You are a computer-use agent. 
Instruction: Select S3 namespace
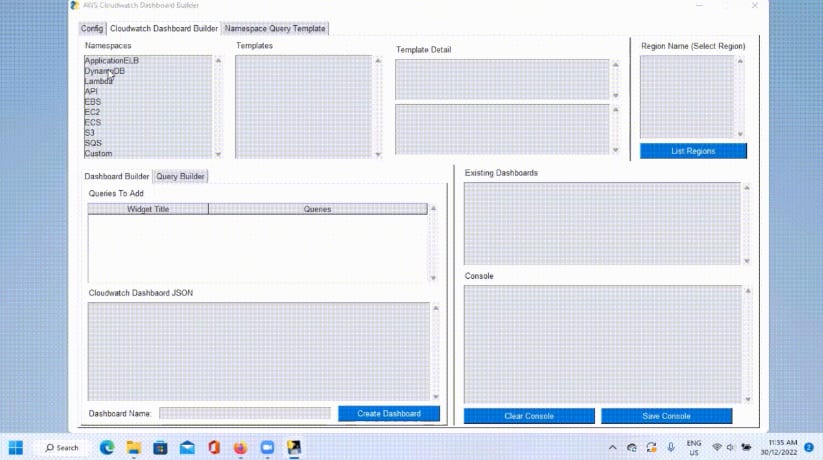click(89, 132)
